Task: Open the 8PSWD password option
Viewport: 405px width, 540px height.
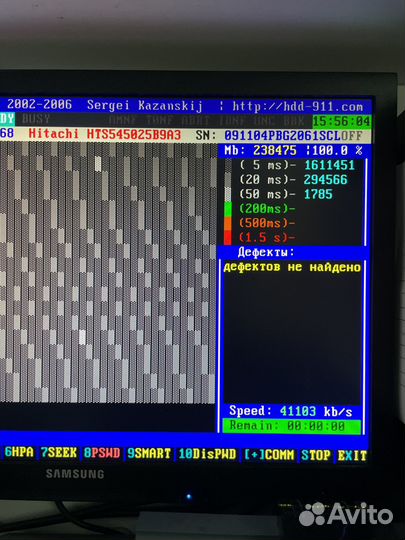Action: [x=102, y=453]
